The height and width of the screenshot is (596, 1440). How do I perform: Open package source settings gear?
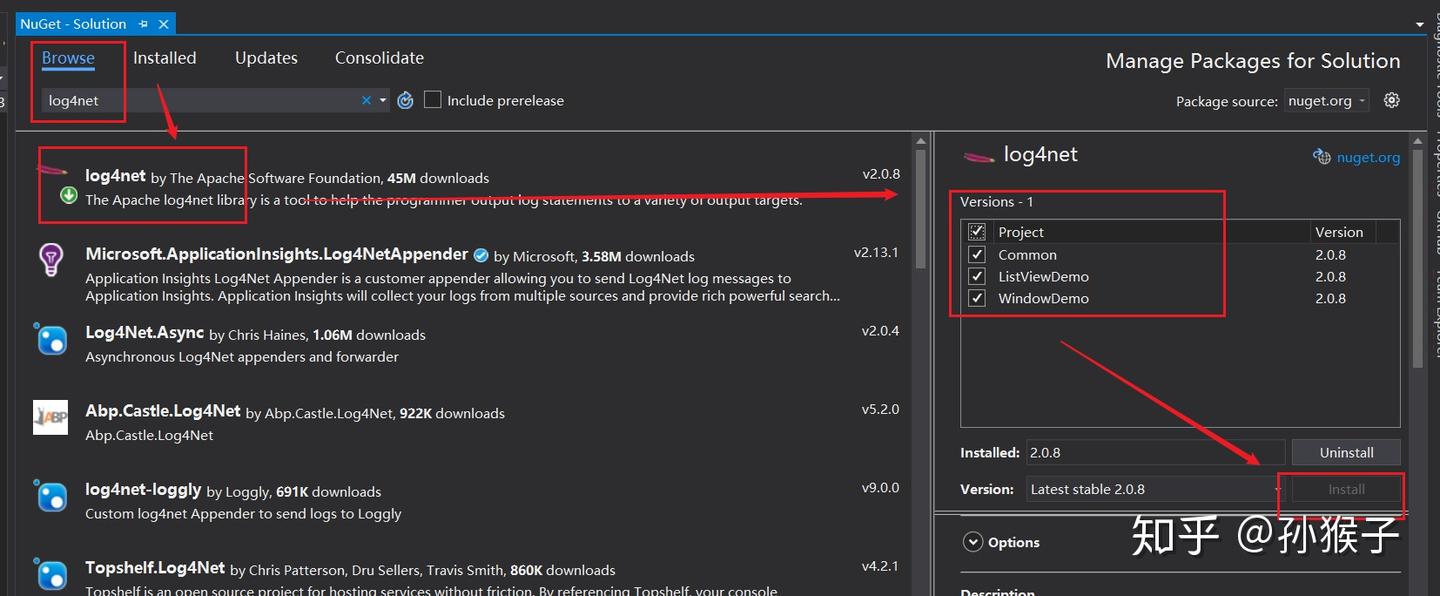coord(1391,100)
